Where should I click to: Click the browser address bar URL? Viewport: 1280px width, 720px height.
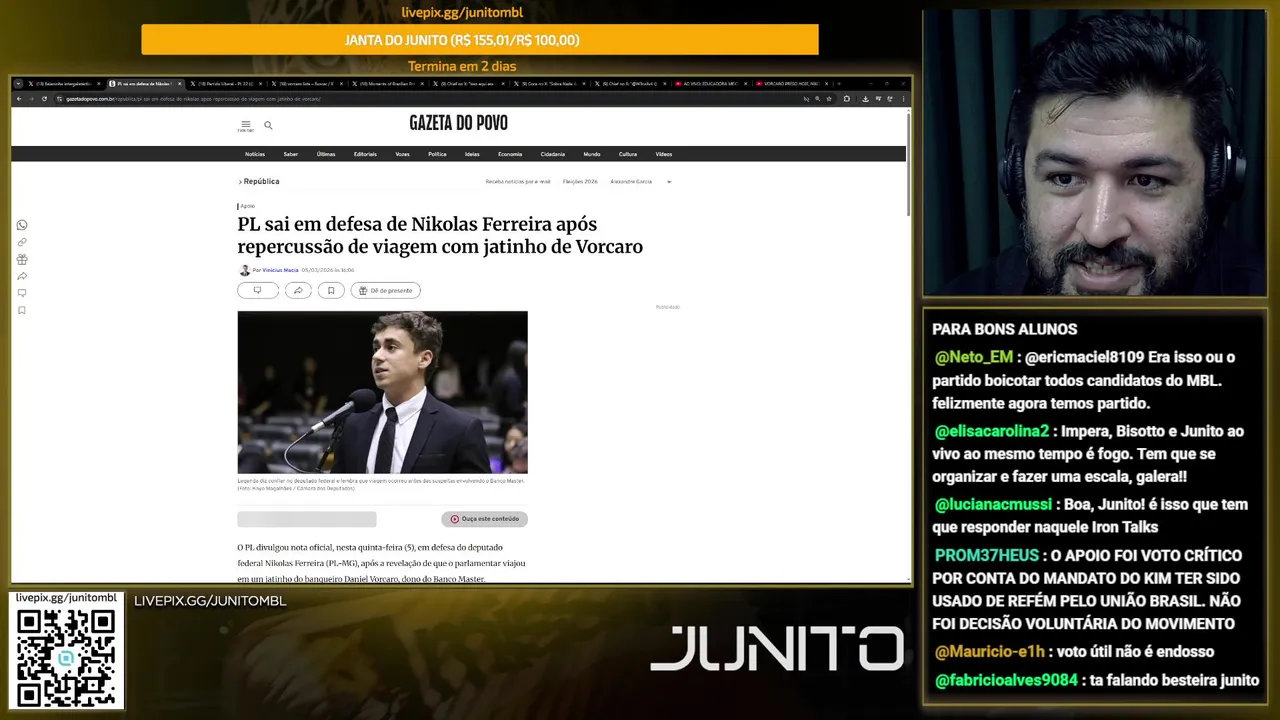(193, 99)
